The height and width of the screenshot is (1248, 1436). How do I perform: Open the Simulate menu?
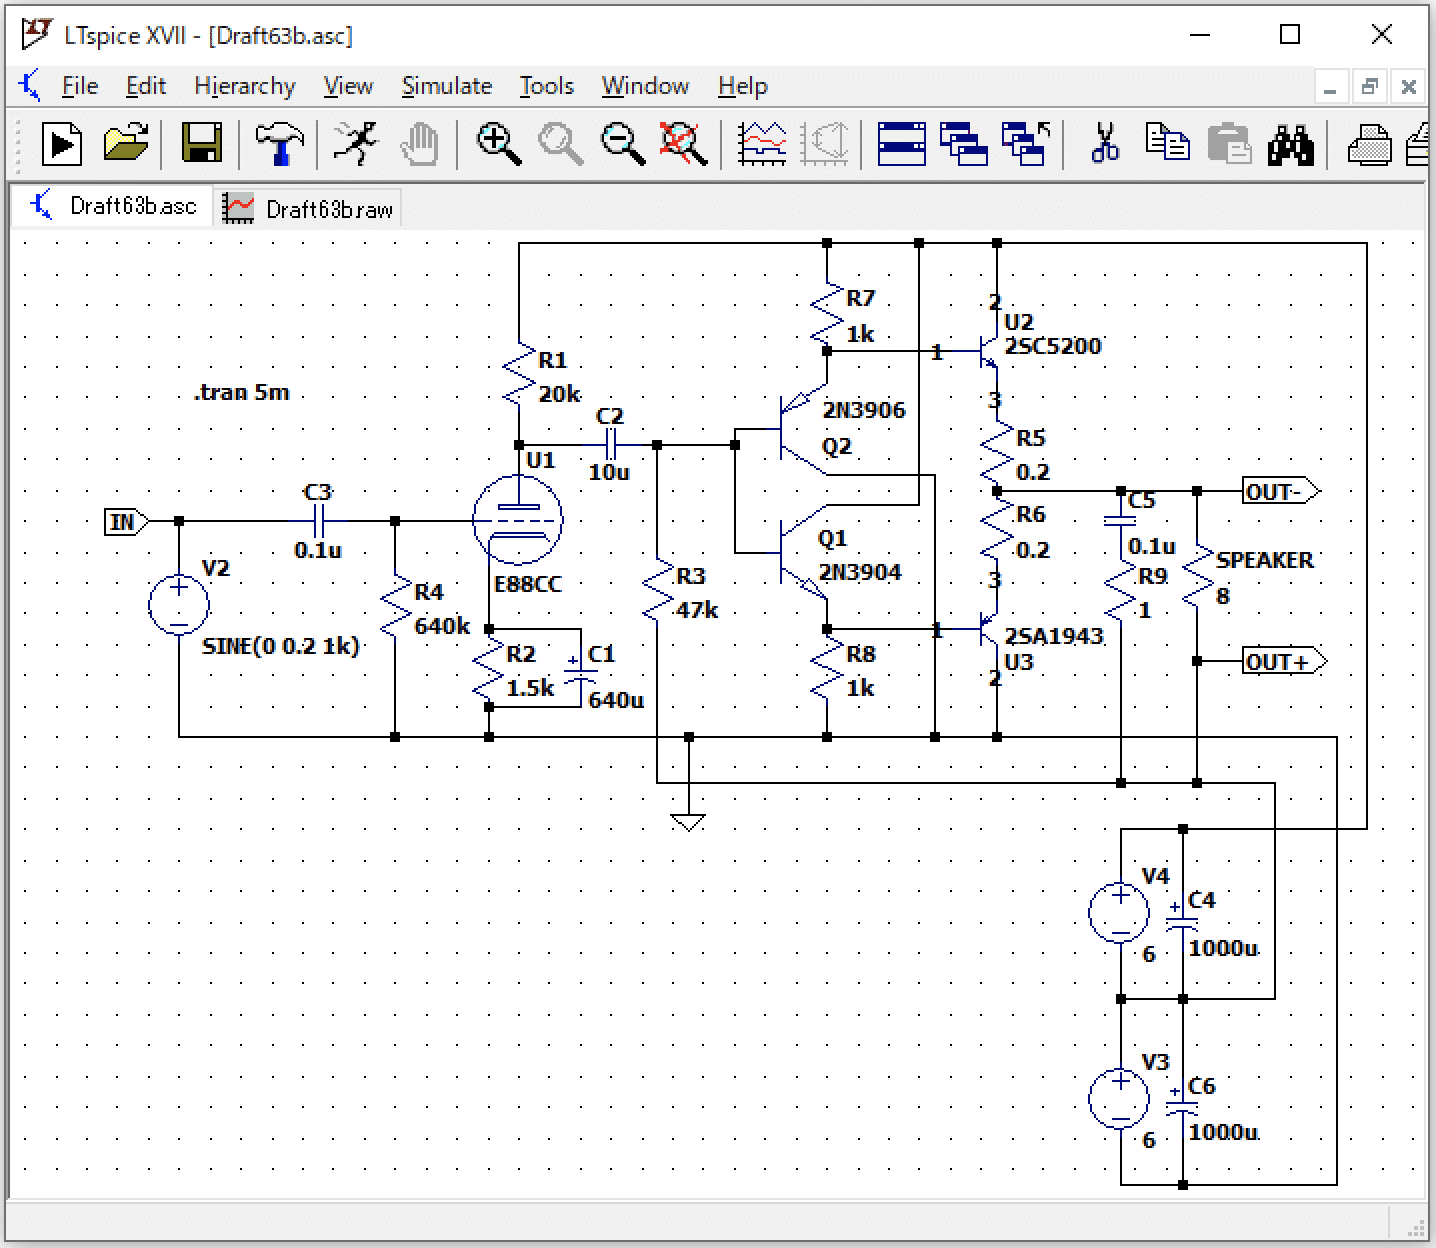point(447,86)
